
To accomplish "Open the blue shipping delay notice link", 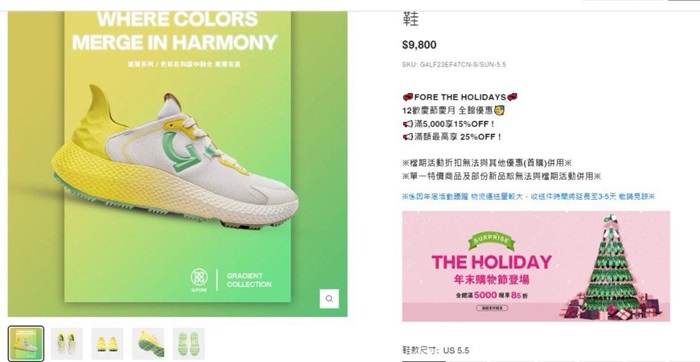I will pos(528,196).
